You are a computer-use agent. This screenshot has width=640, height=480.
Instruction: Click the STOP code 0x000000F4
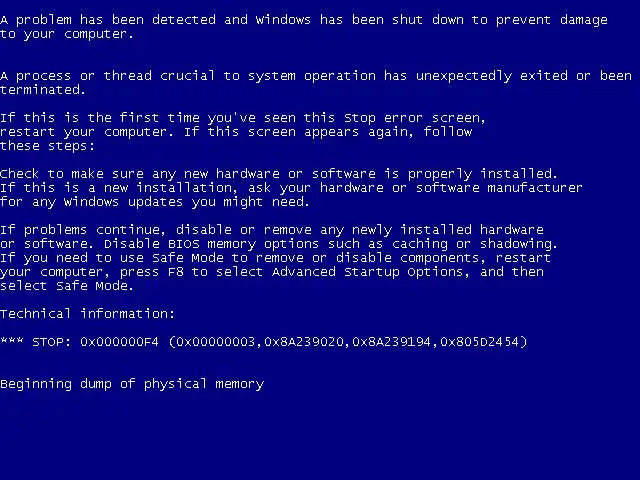pos(119,342)
